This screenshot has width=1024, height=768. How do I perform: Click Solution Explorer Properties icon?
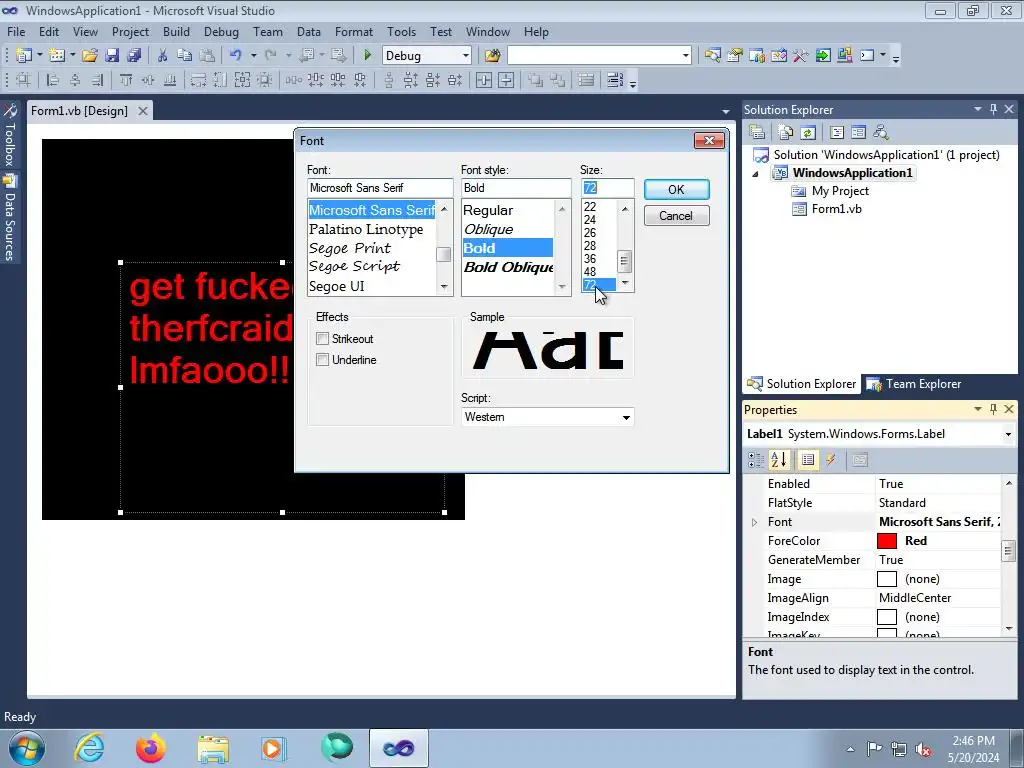(757, 133)
